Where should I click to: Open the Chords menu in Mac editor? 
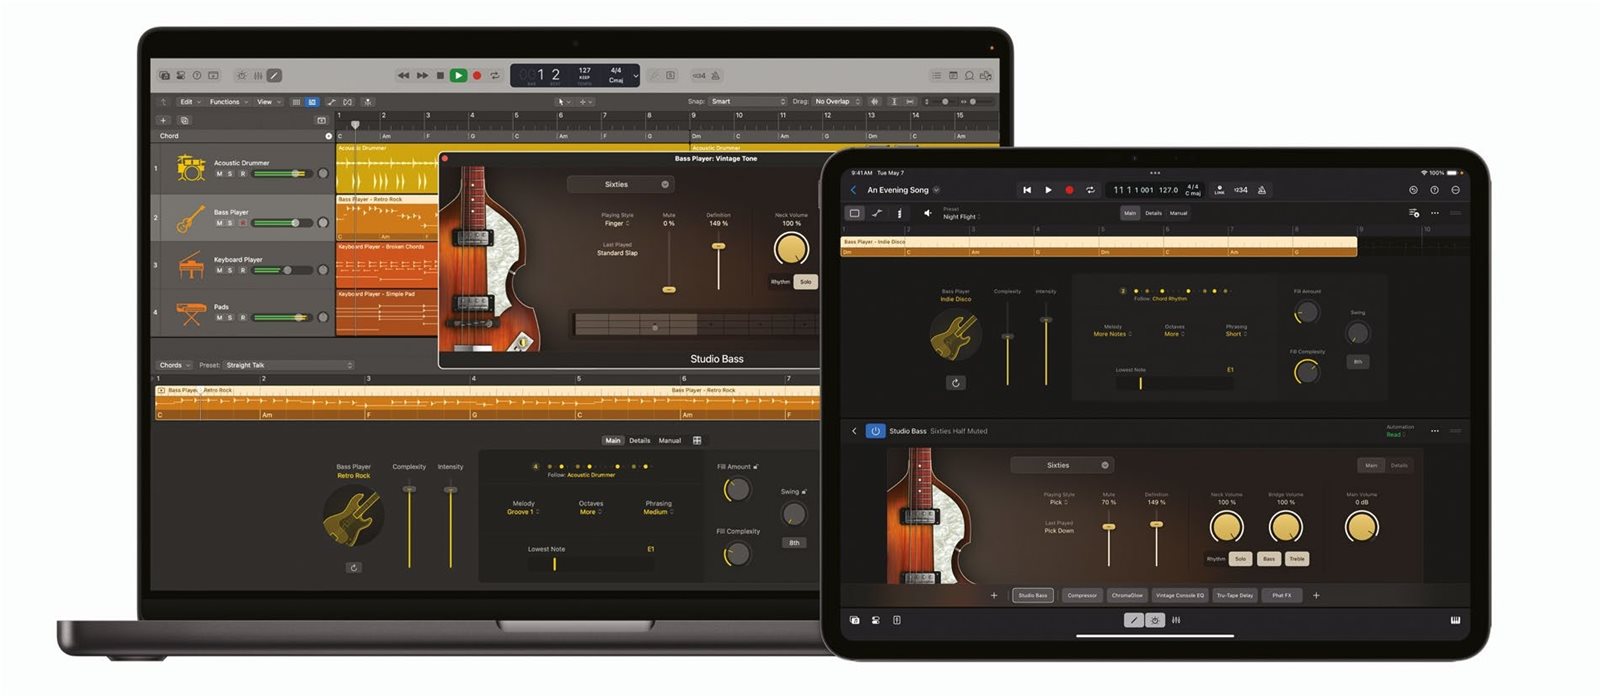(174, 365)
